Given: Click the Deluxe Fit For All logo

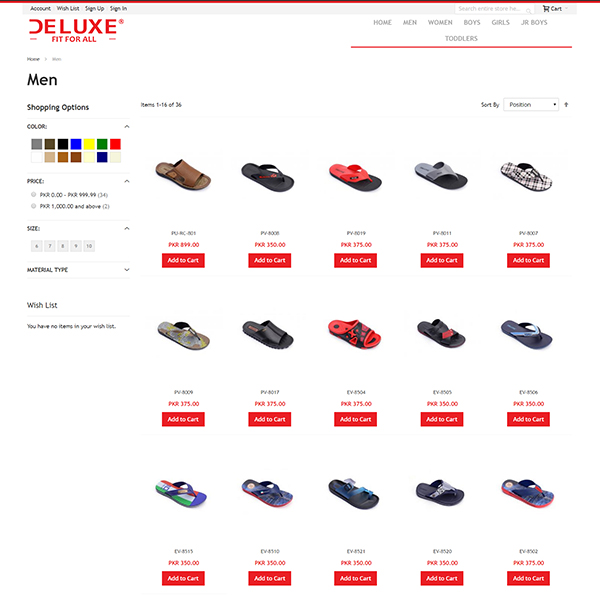Looking at the screenshot, I should coord(77,31).
